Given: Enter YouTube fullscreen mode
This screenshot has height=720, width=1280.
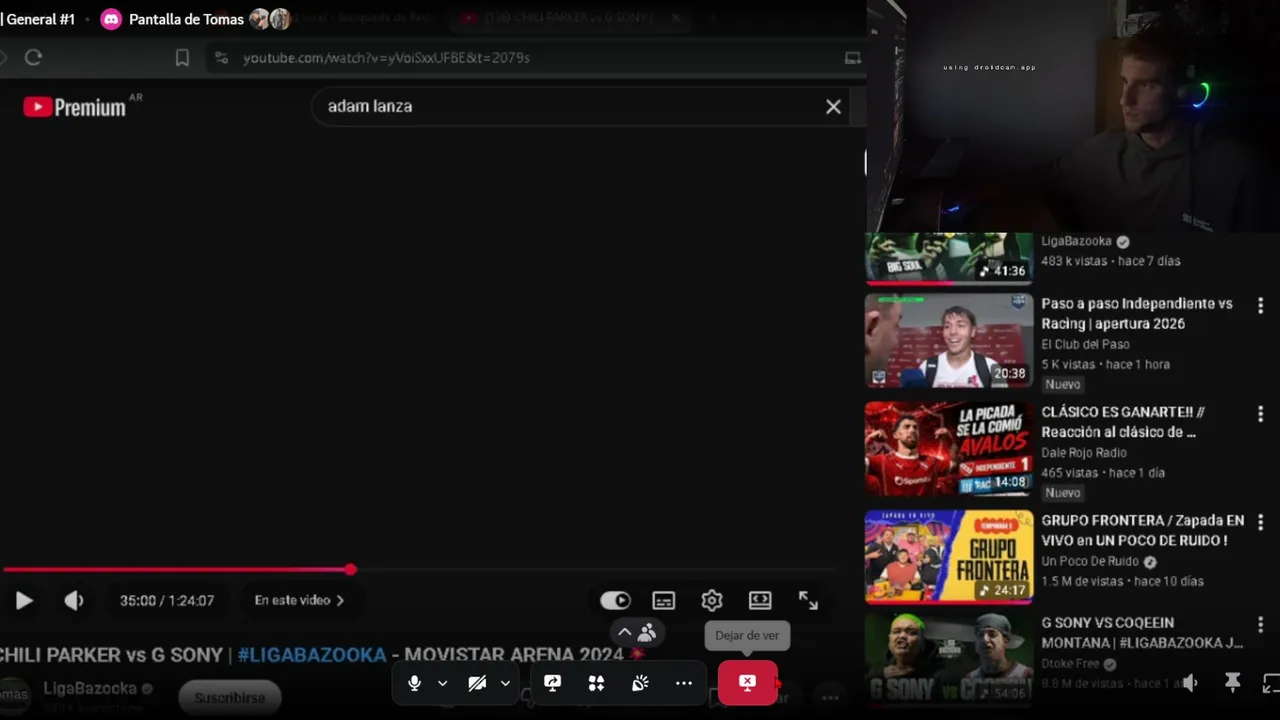Looking at the screenshot, I should tap(808, 600).
